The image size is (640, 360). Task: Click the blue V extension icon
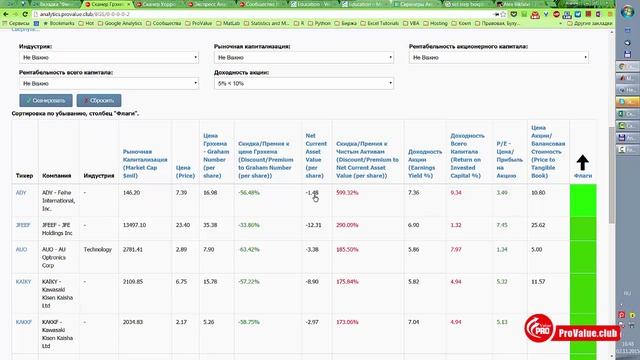pyautogui.click(x=546, y=14)
